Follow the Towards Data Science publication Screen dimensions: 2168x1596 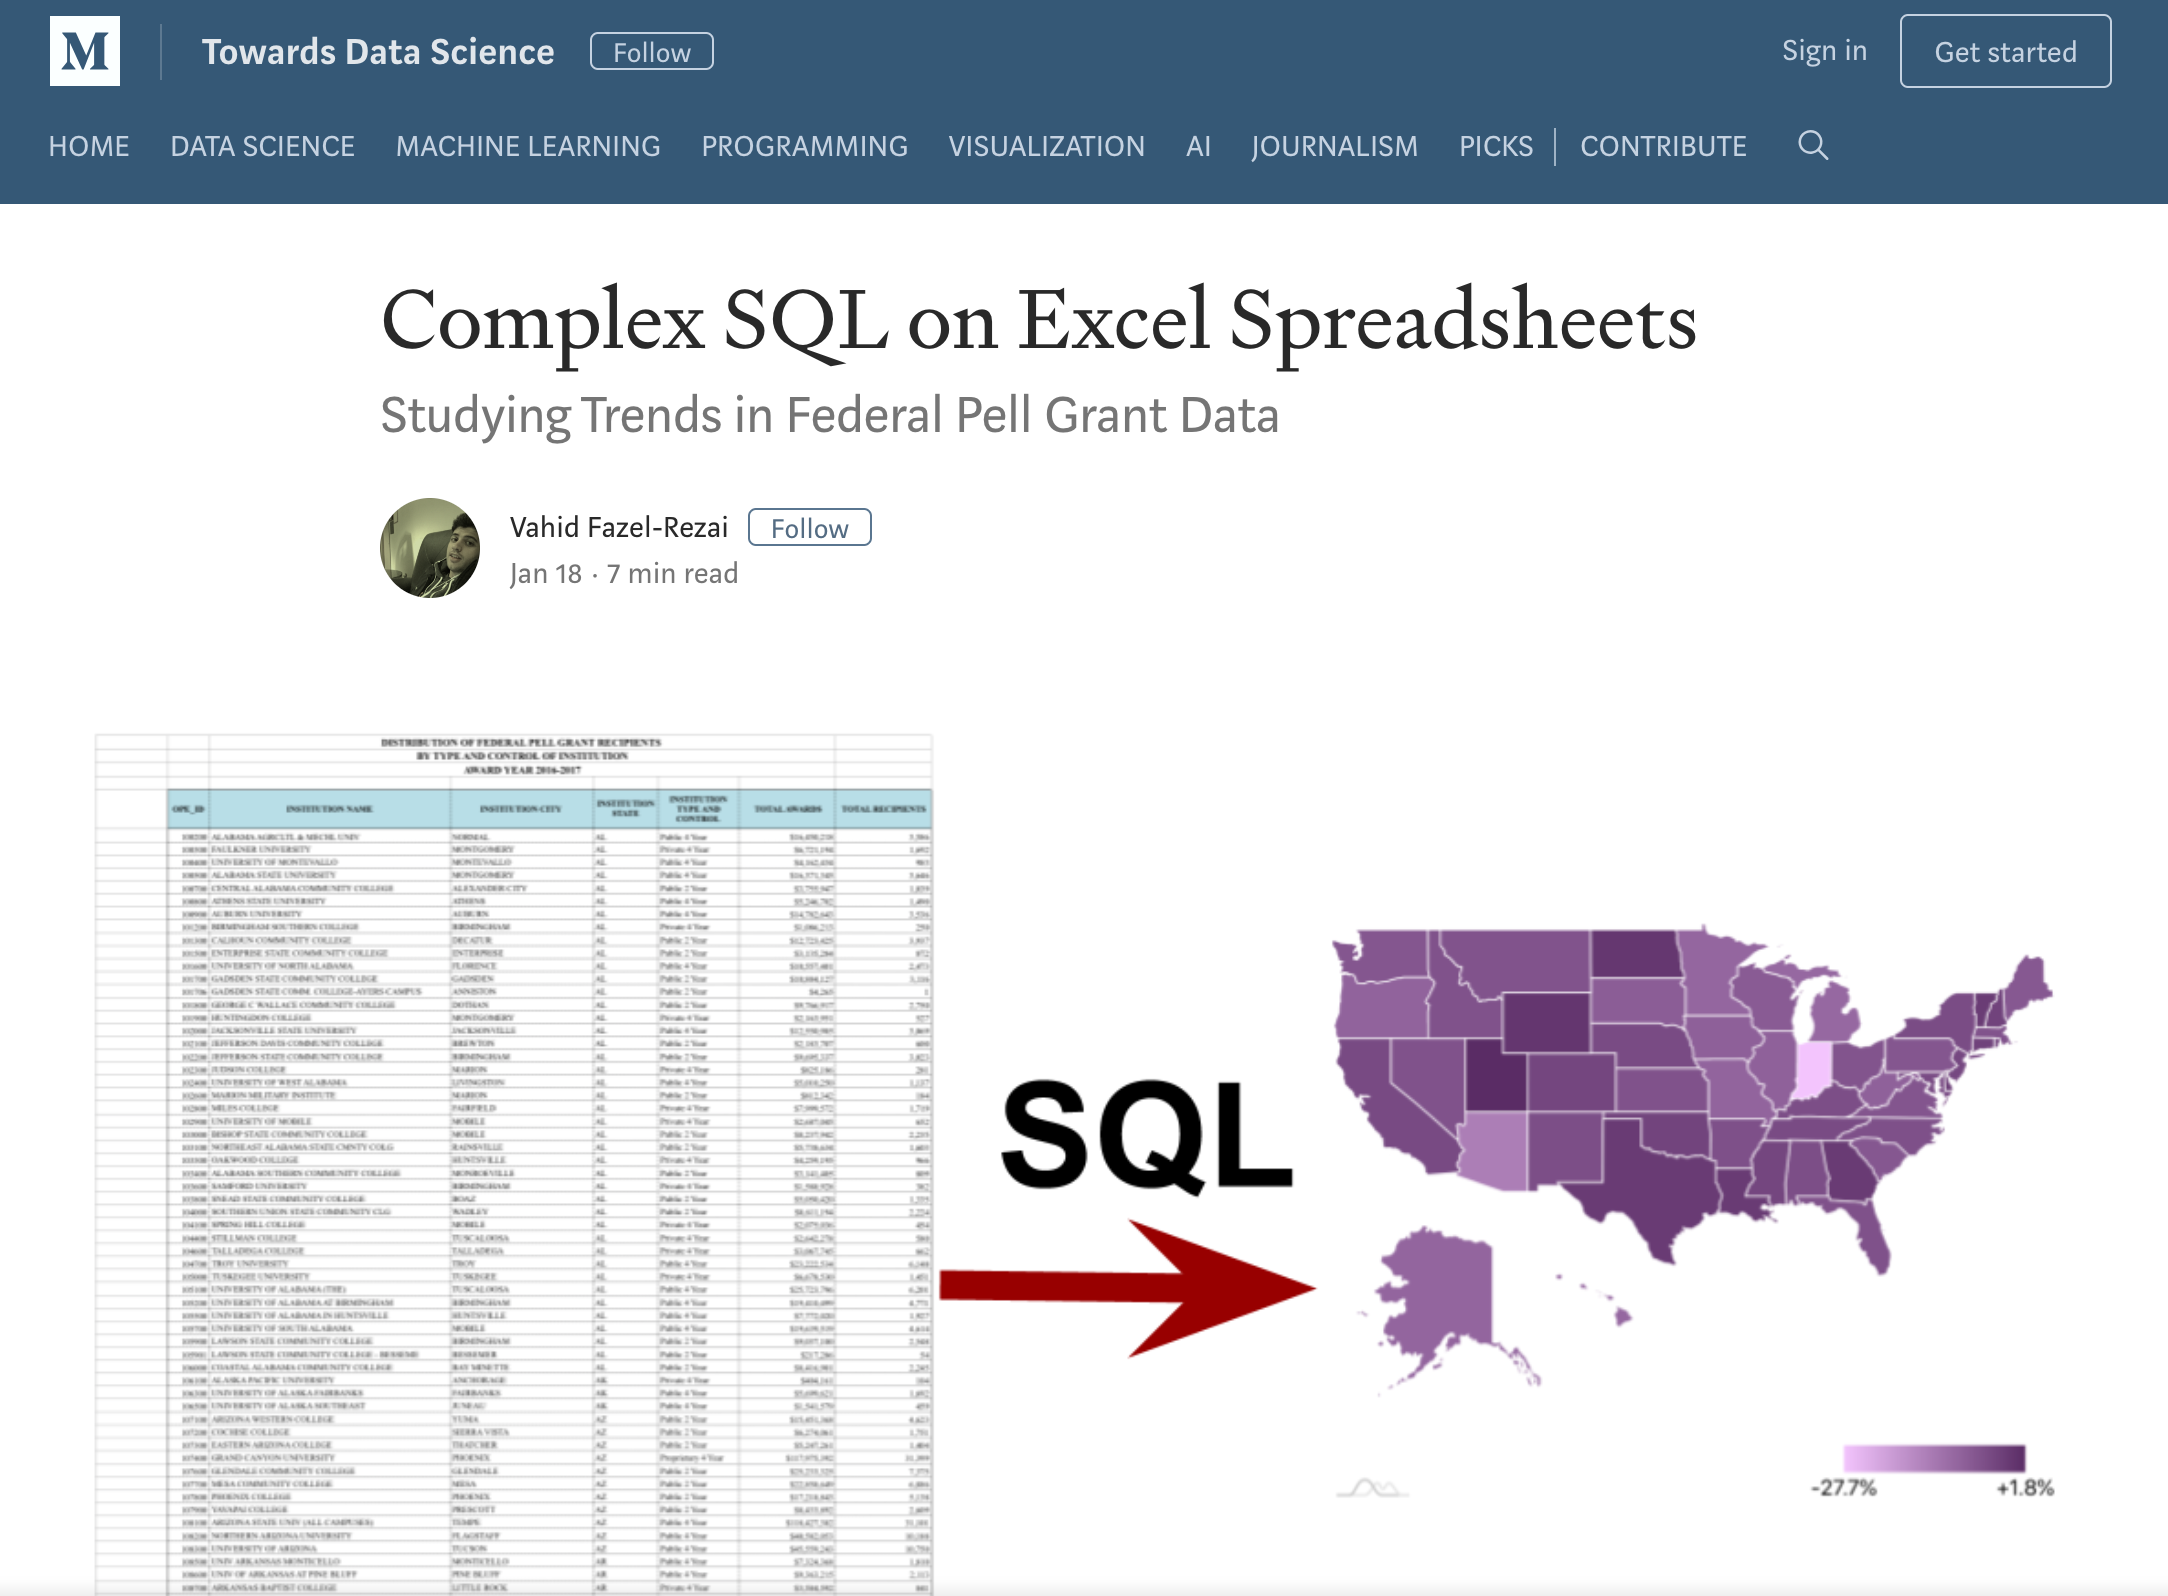pos(651,52)
